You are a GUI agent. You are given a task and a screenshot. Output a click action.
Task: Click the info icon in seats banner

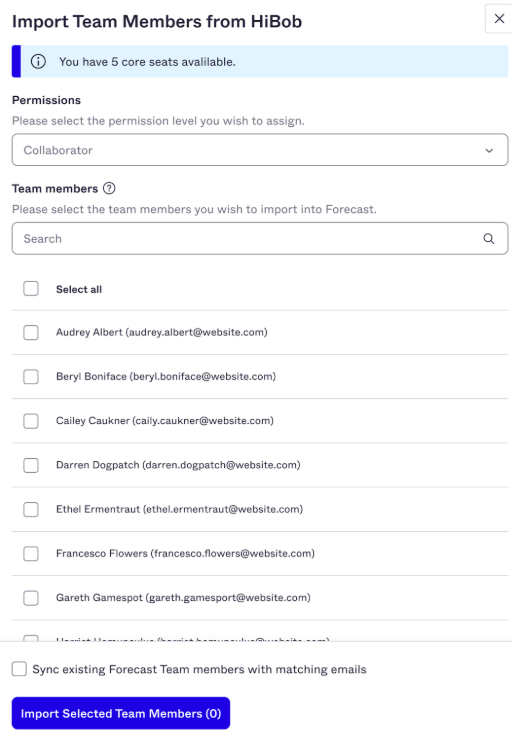(38, 61)
